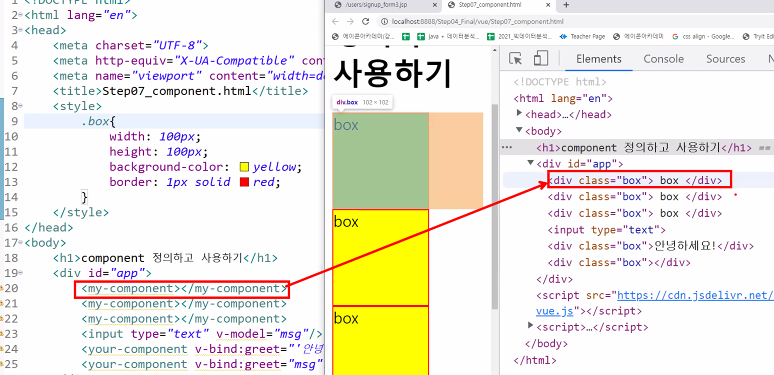Switch to the /users/signup_form3.jsp tab
The height and width of the screenshot is (375, 774).
click(384, 5)
